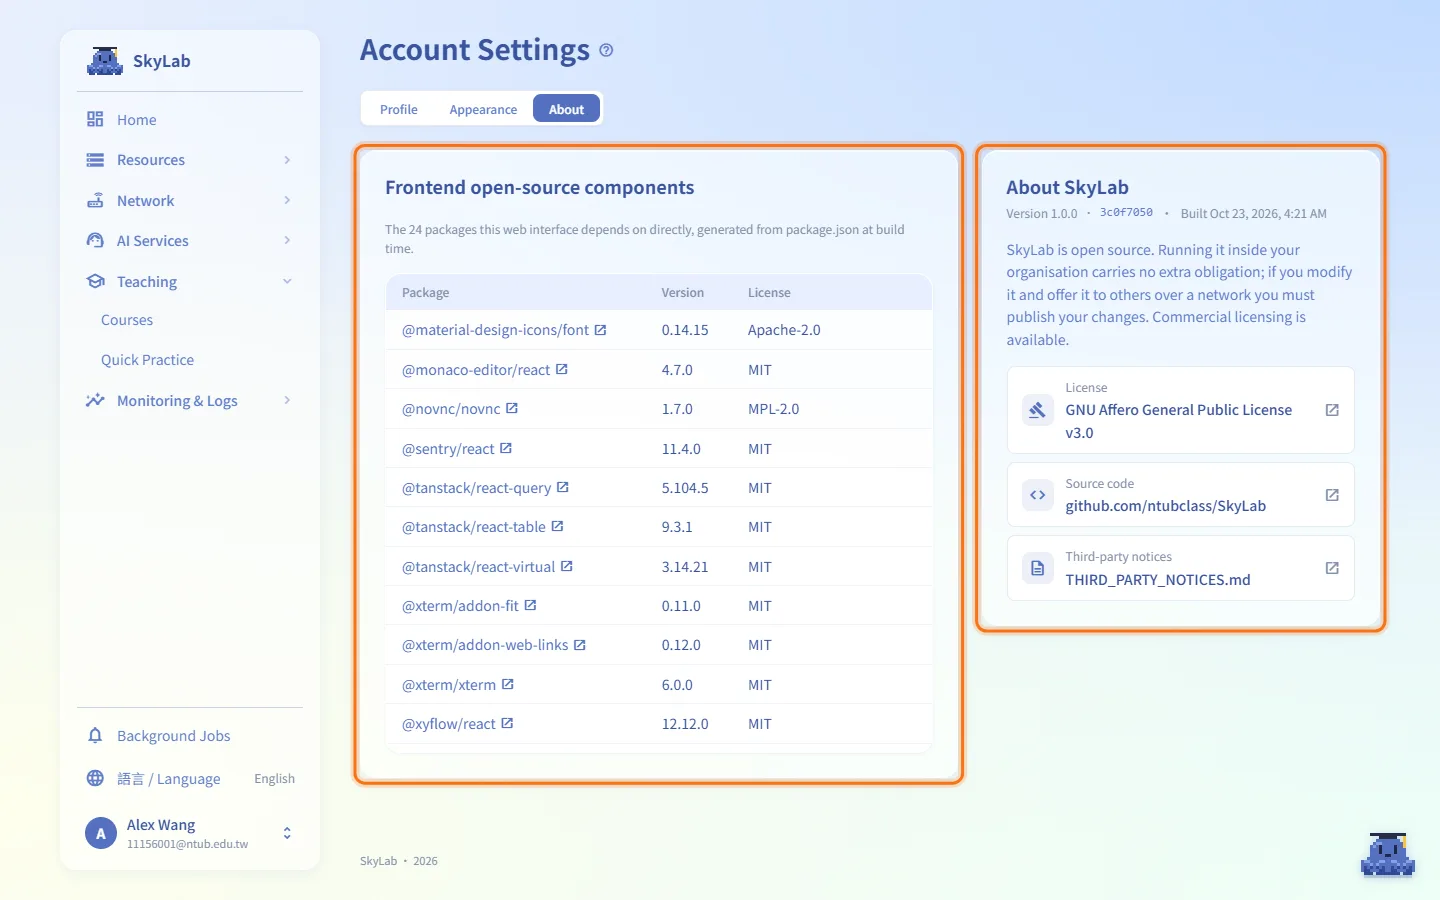
Task: Click the MPL-2.0 license cell
Action: [773, 409]
